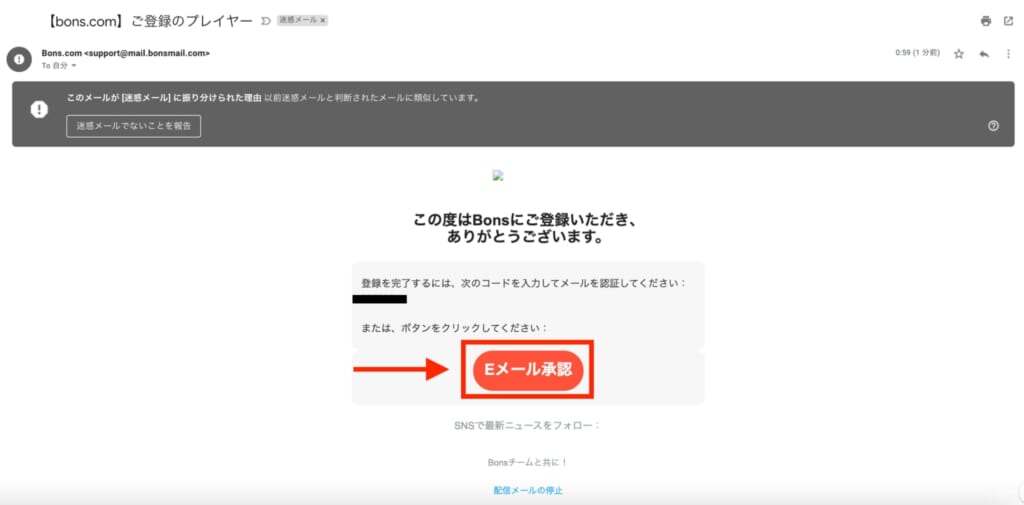Print this email via printer icon
Viewport: 1024px width, 505px height.
tap(985, 21)
